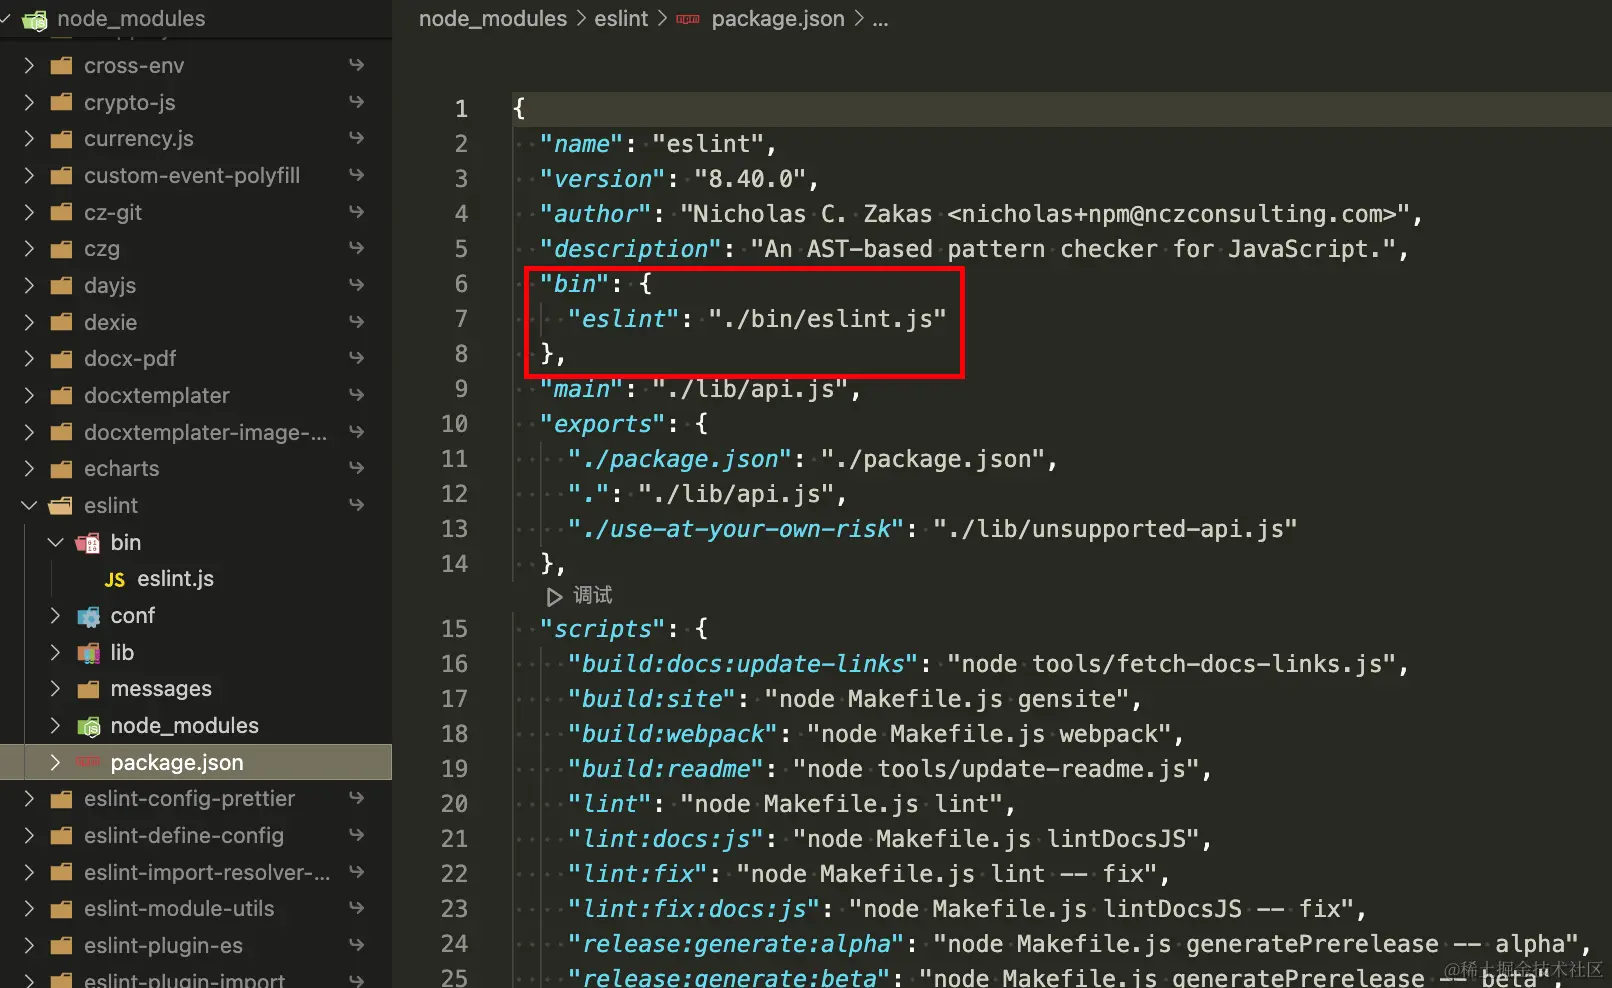
Task: Click the "author" key on line 4
Action: click(x=595, y=214)
